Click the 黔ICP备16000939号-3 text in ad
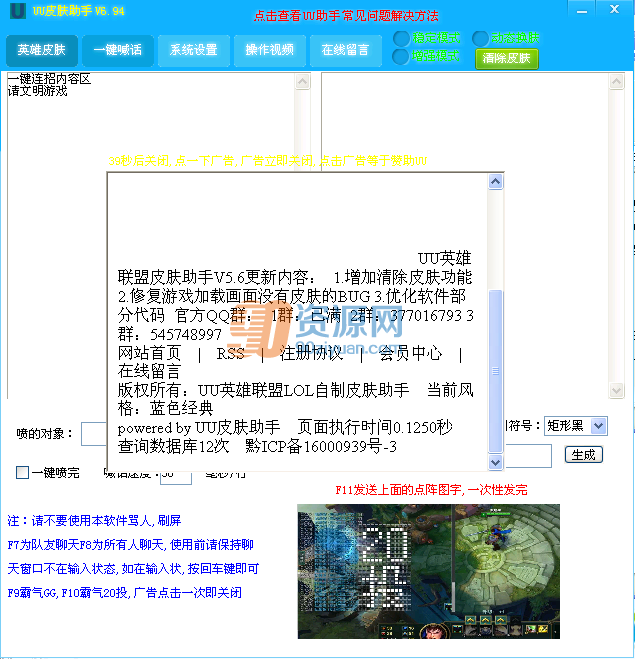 [321, 446]
